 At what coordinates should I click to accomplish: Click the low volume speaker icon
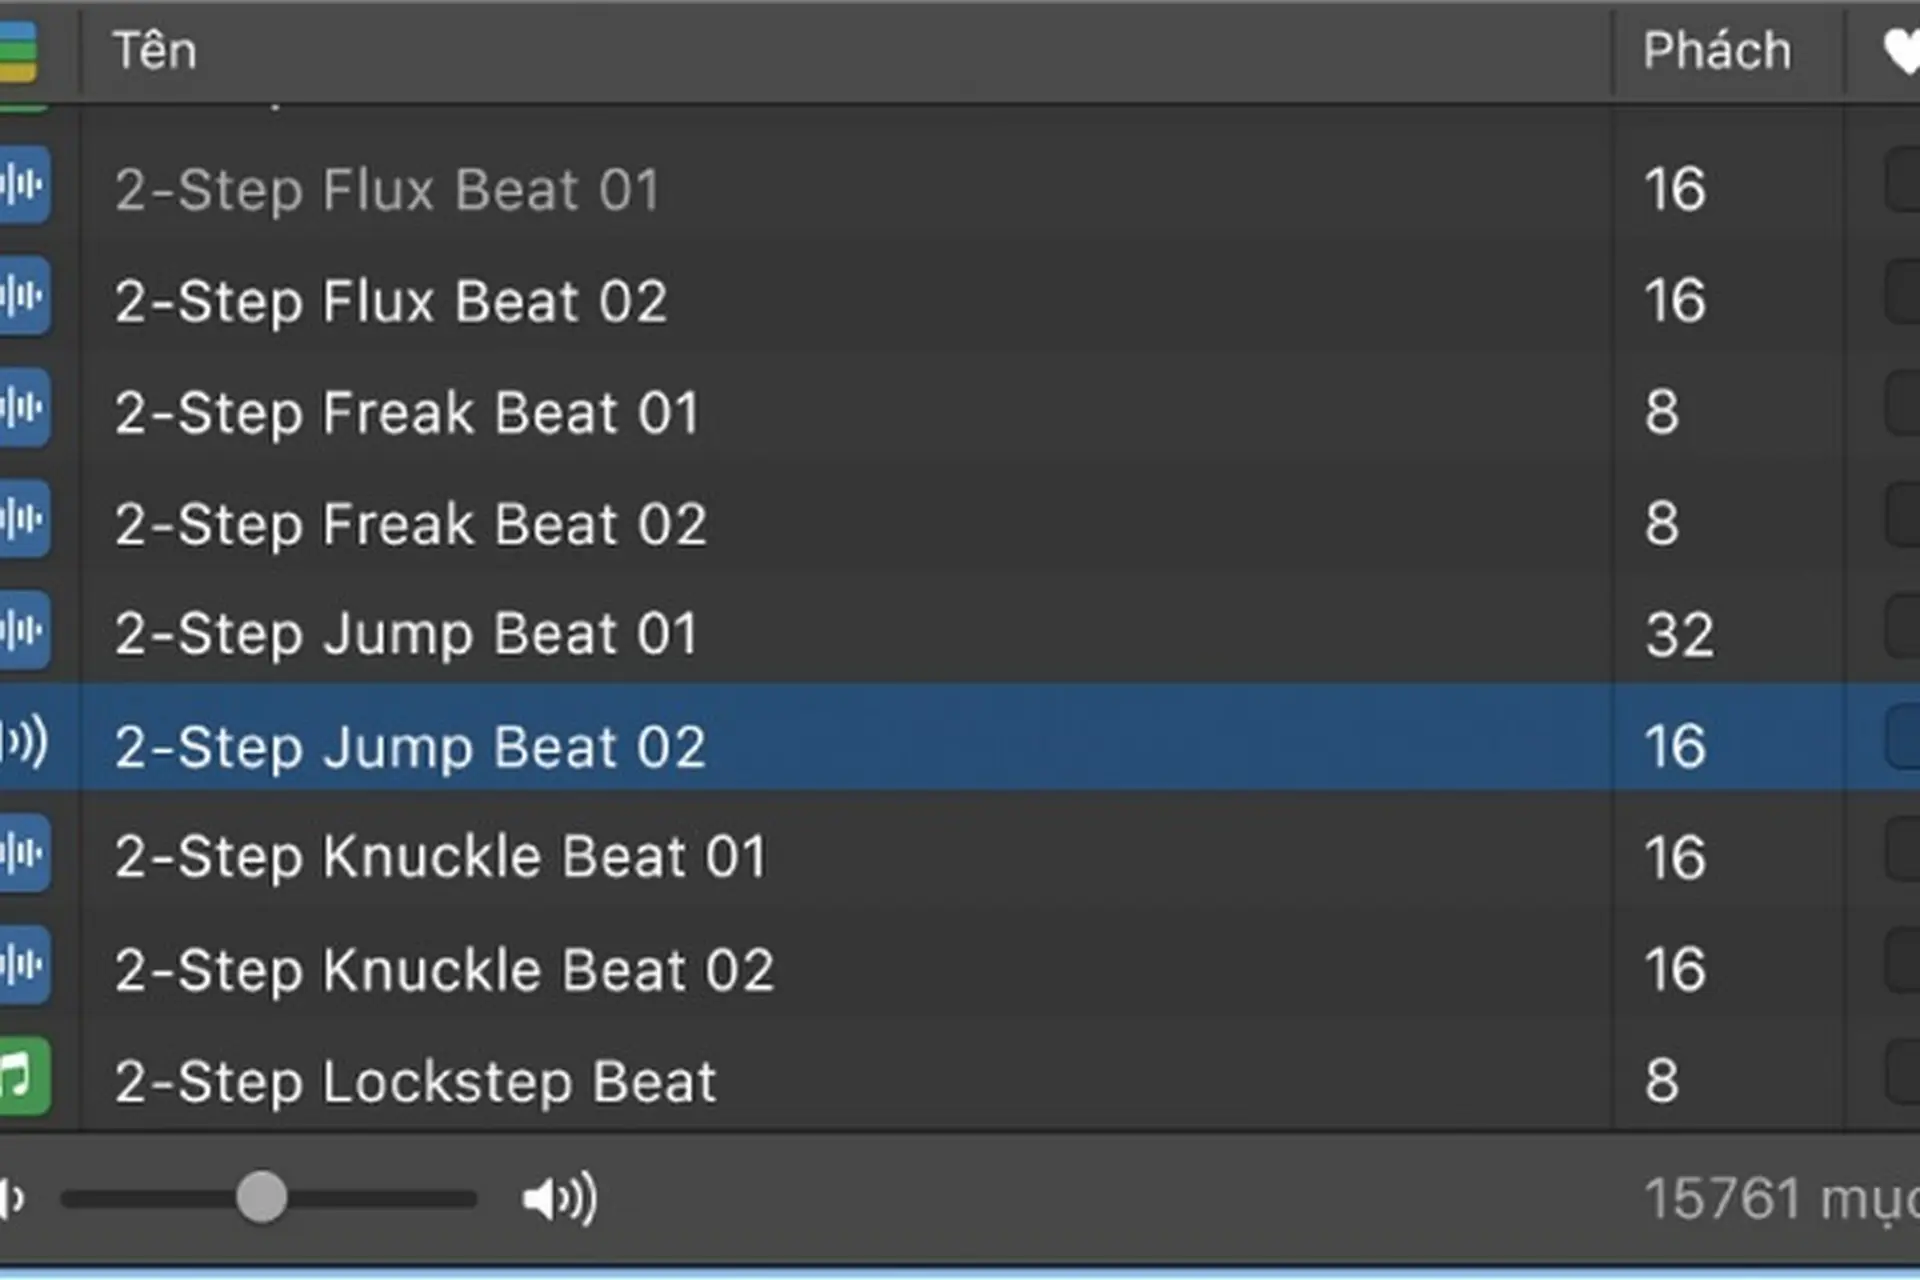12,1198
